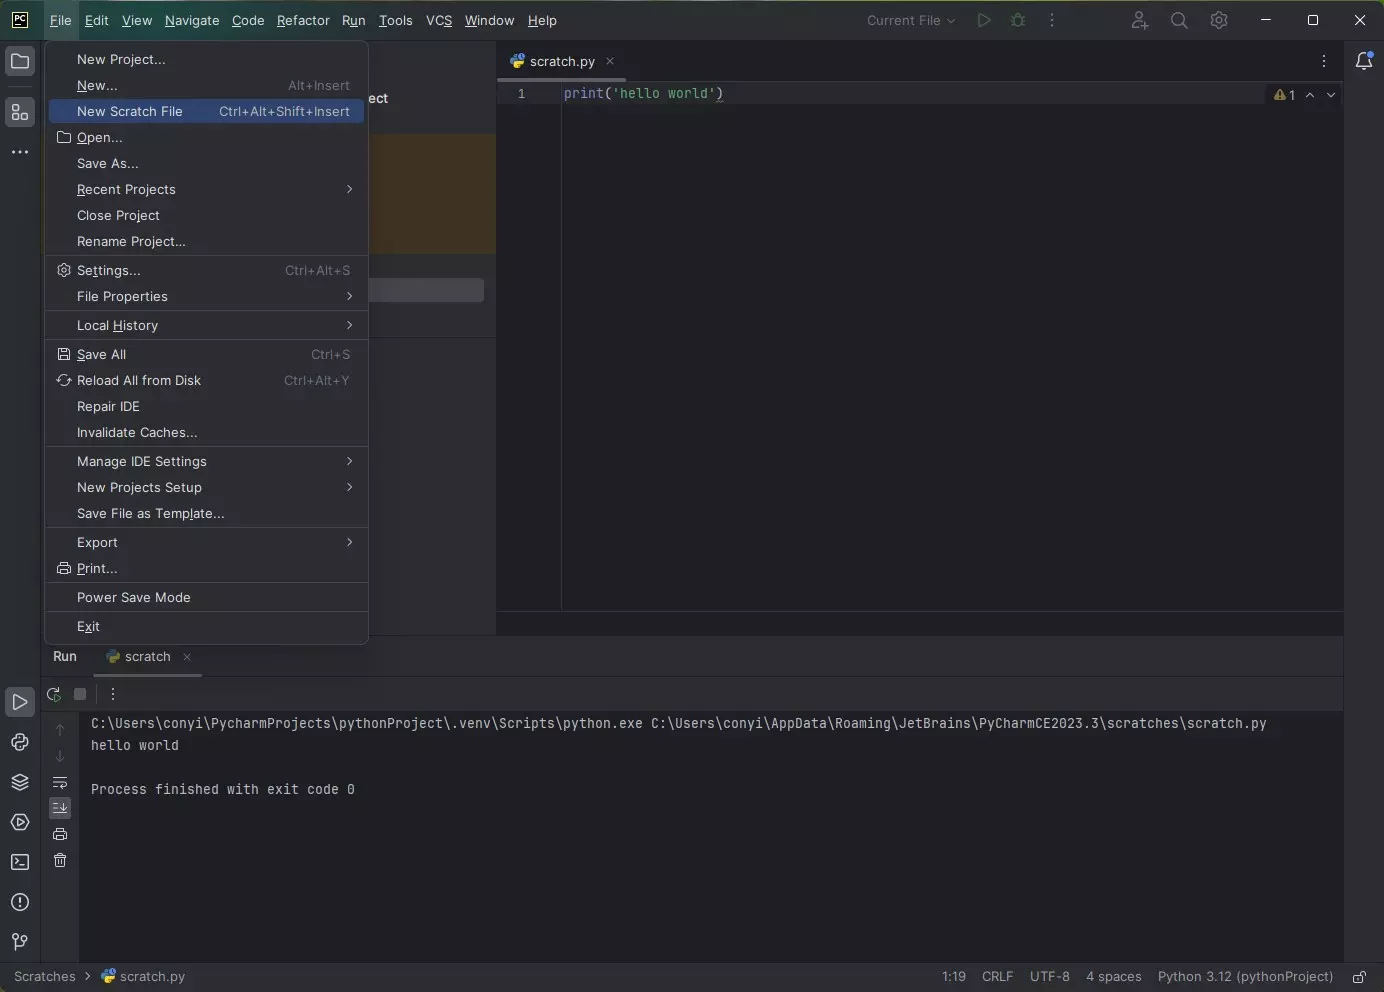Open the VCS menu

click(x=439, y=20)
